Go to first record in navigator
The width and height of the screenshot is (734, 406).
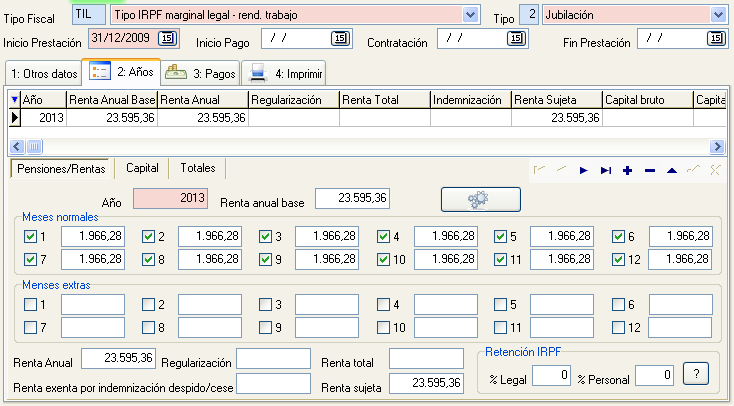[x=539, y=170]
